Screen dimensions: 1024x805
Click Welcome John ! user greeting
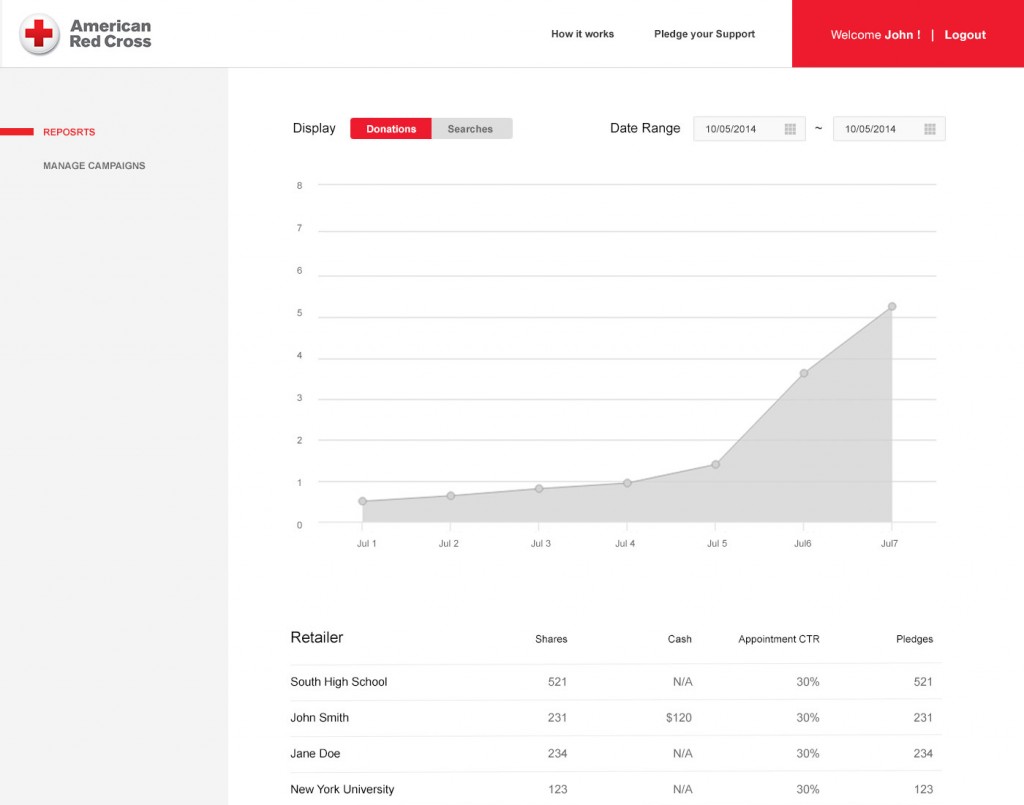coord(875,35)
